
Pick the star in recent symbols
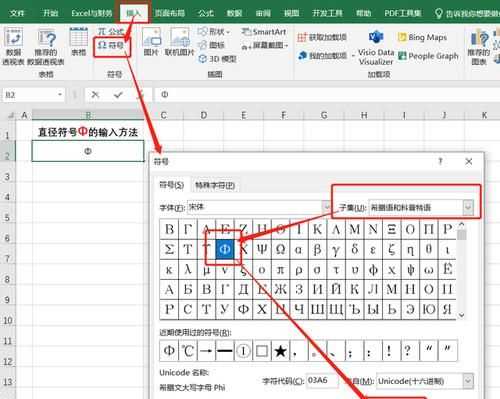click(x=280, y=351)
